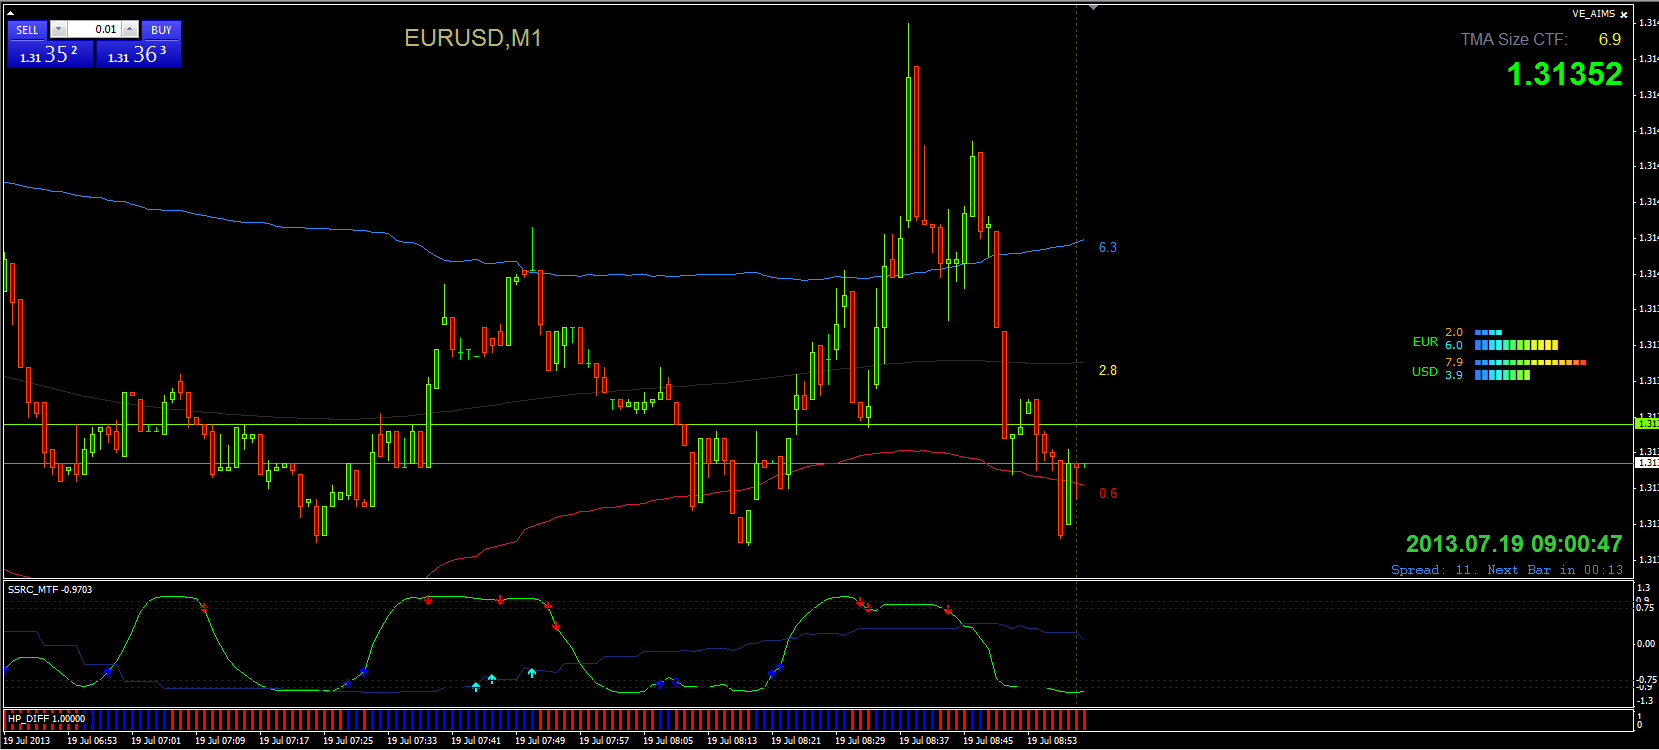
Task: Click the 0.01 lot volume field
Action: pos(94,30)
